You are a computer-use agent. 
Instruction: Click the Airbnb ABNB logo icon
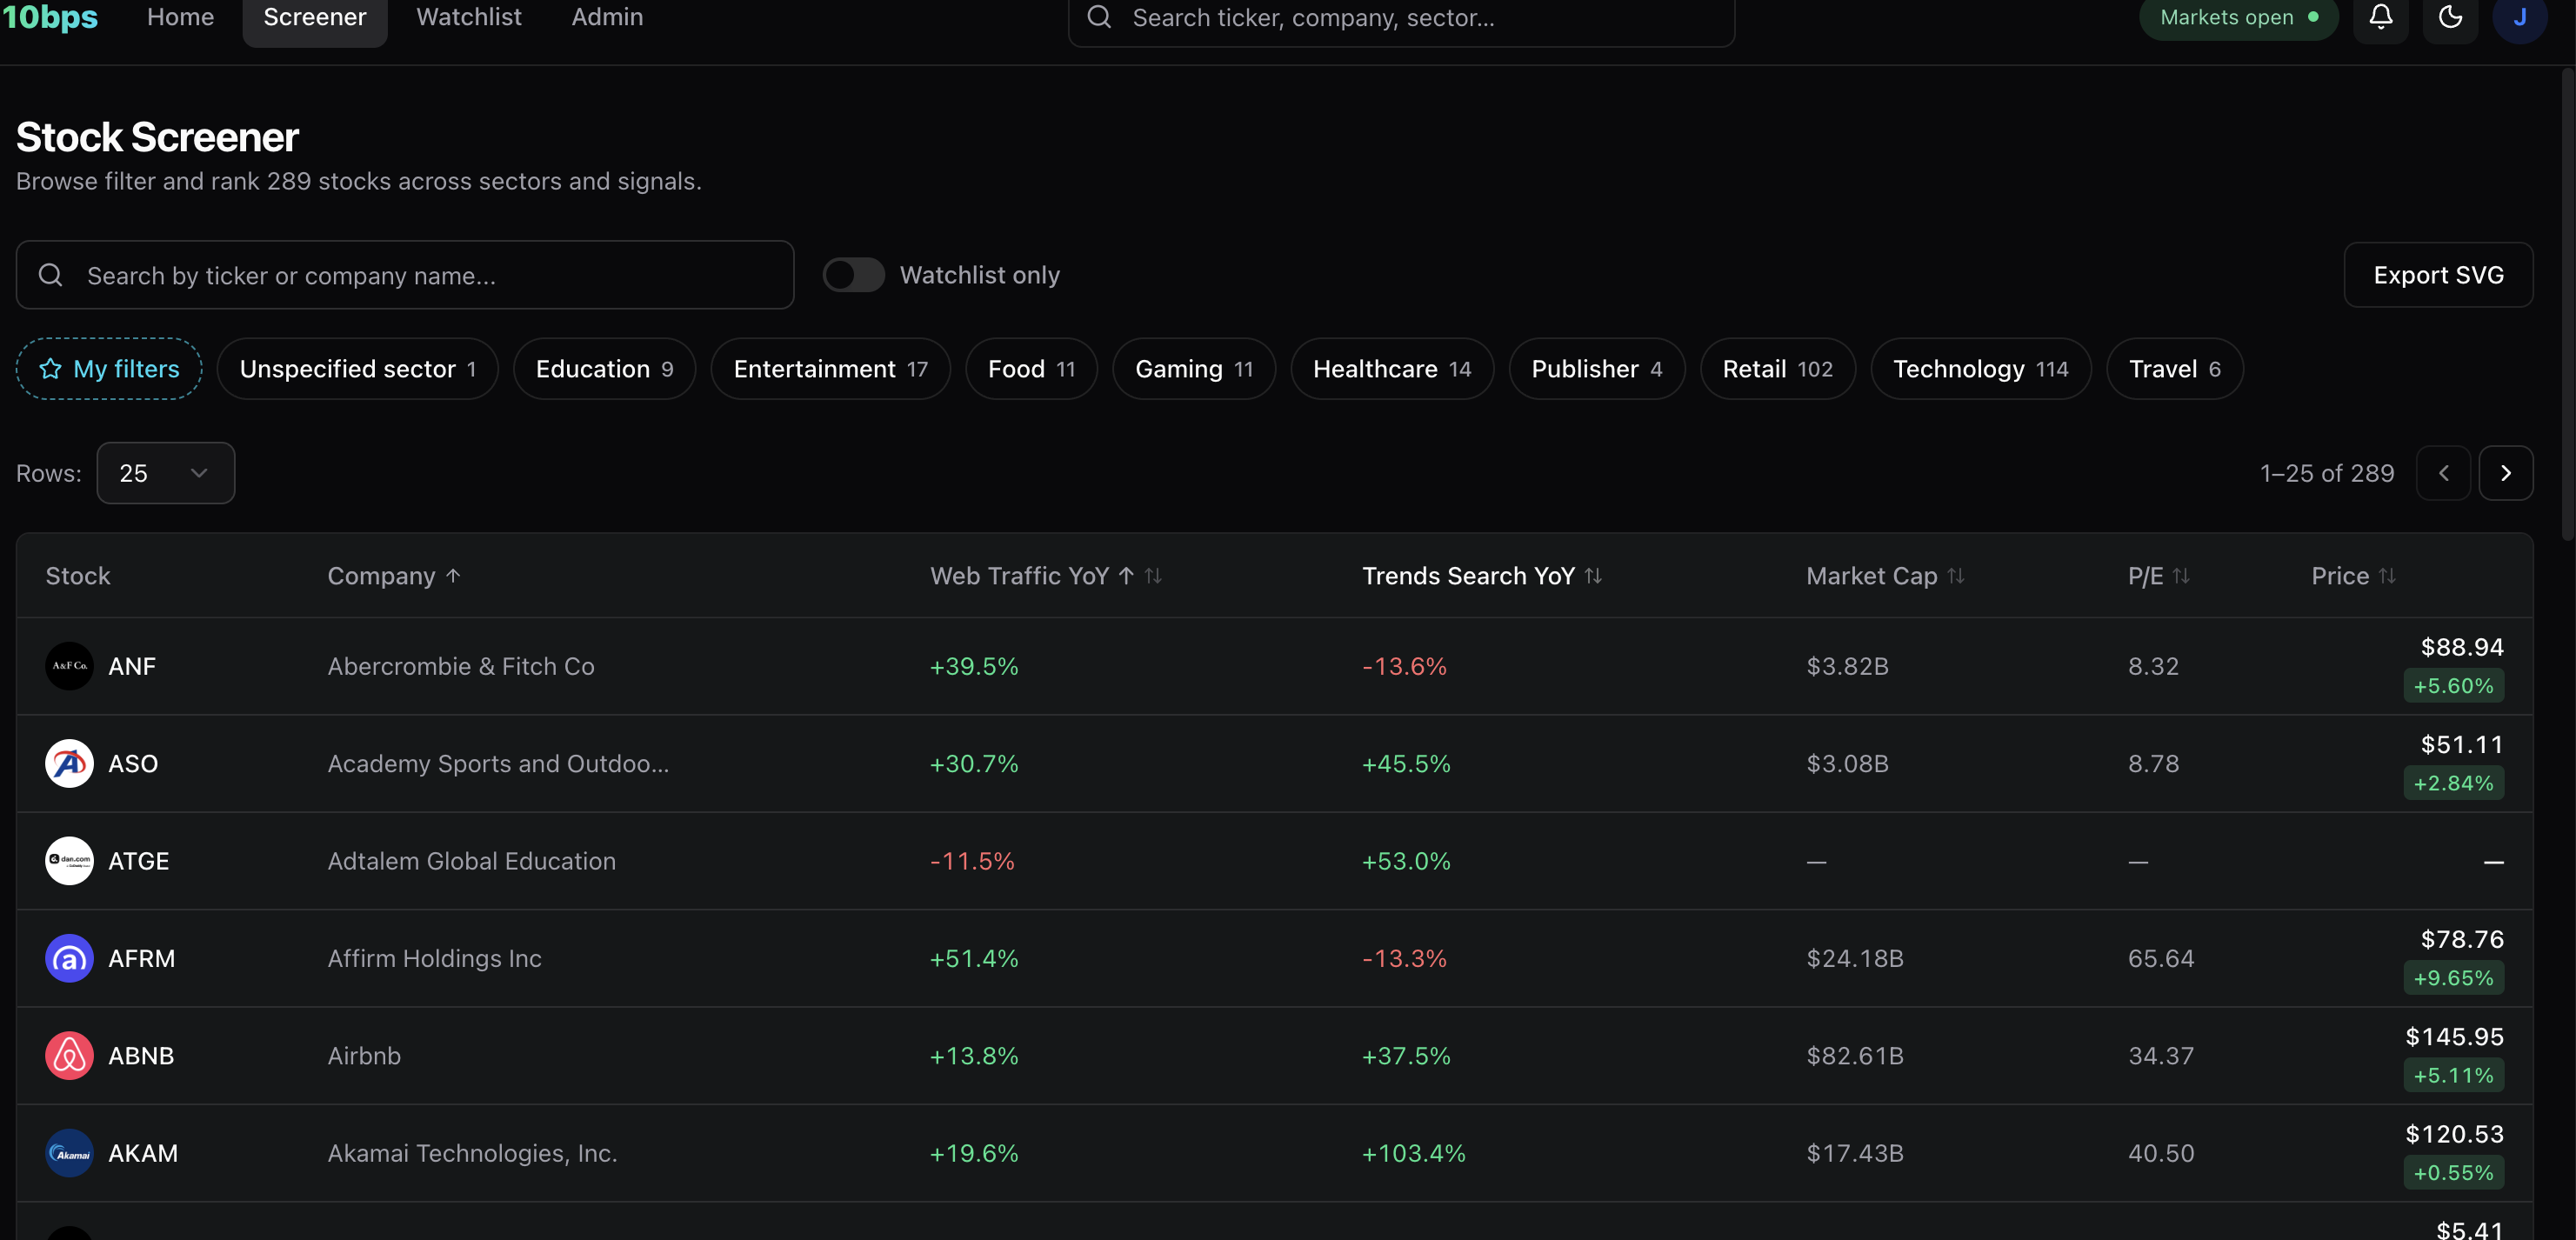(69, 1056)
